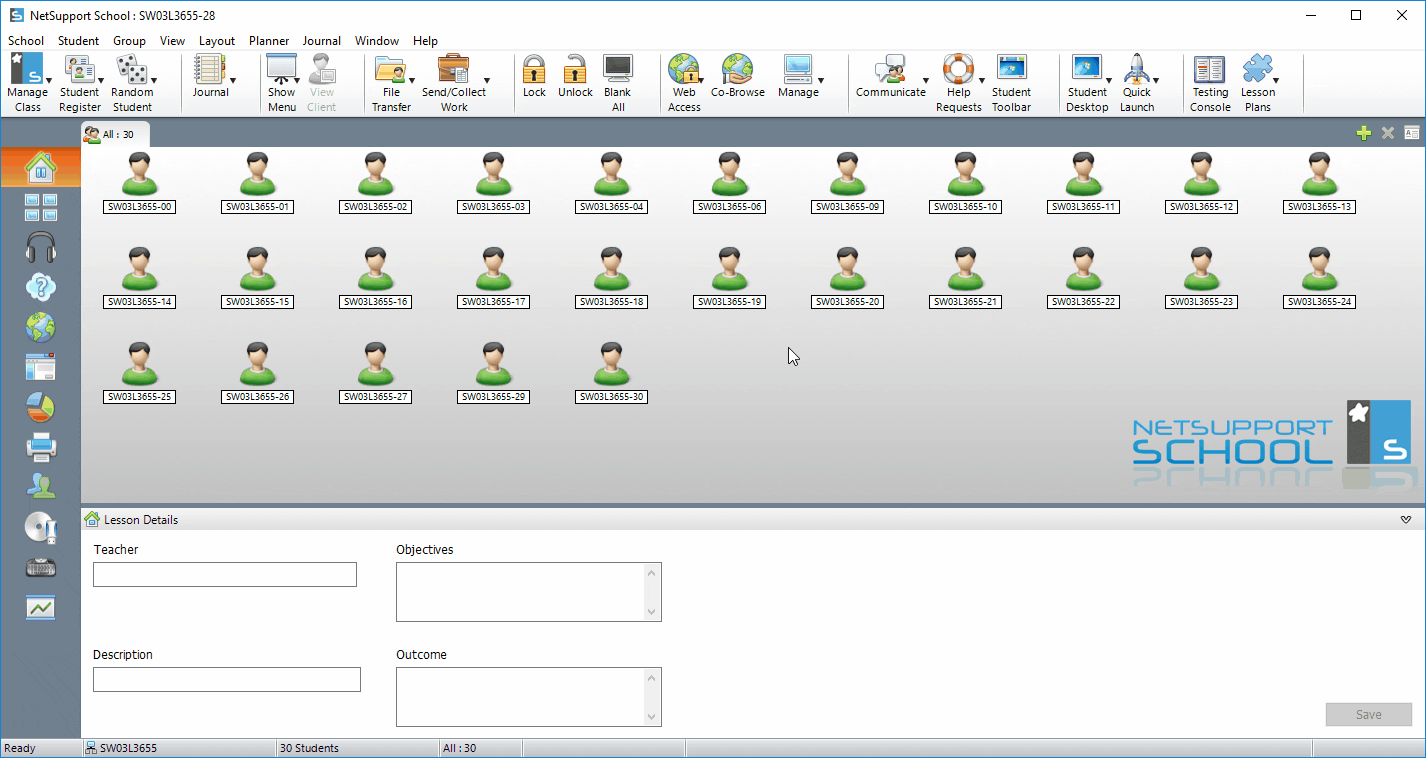Open the Testing Console
Image resolution: width=1426 pixels, height=758 pixels.
[x=1210, y=80]
